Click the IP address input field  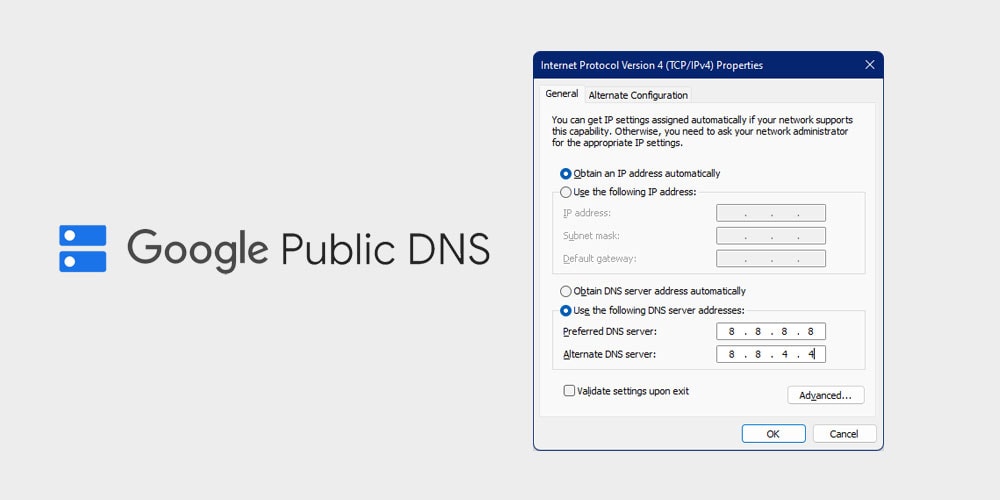tap(770, 213)
